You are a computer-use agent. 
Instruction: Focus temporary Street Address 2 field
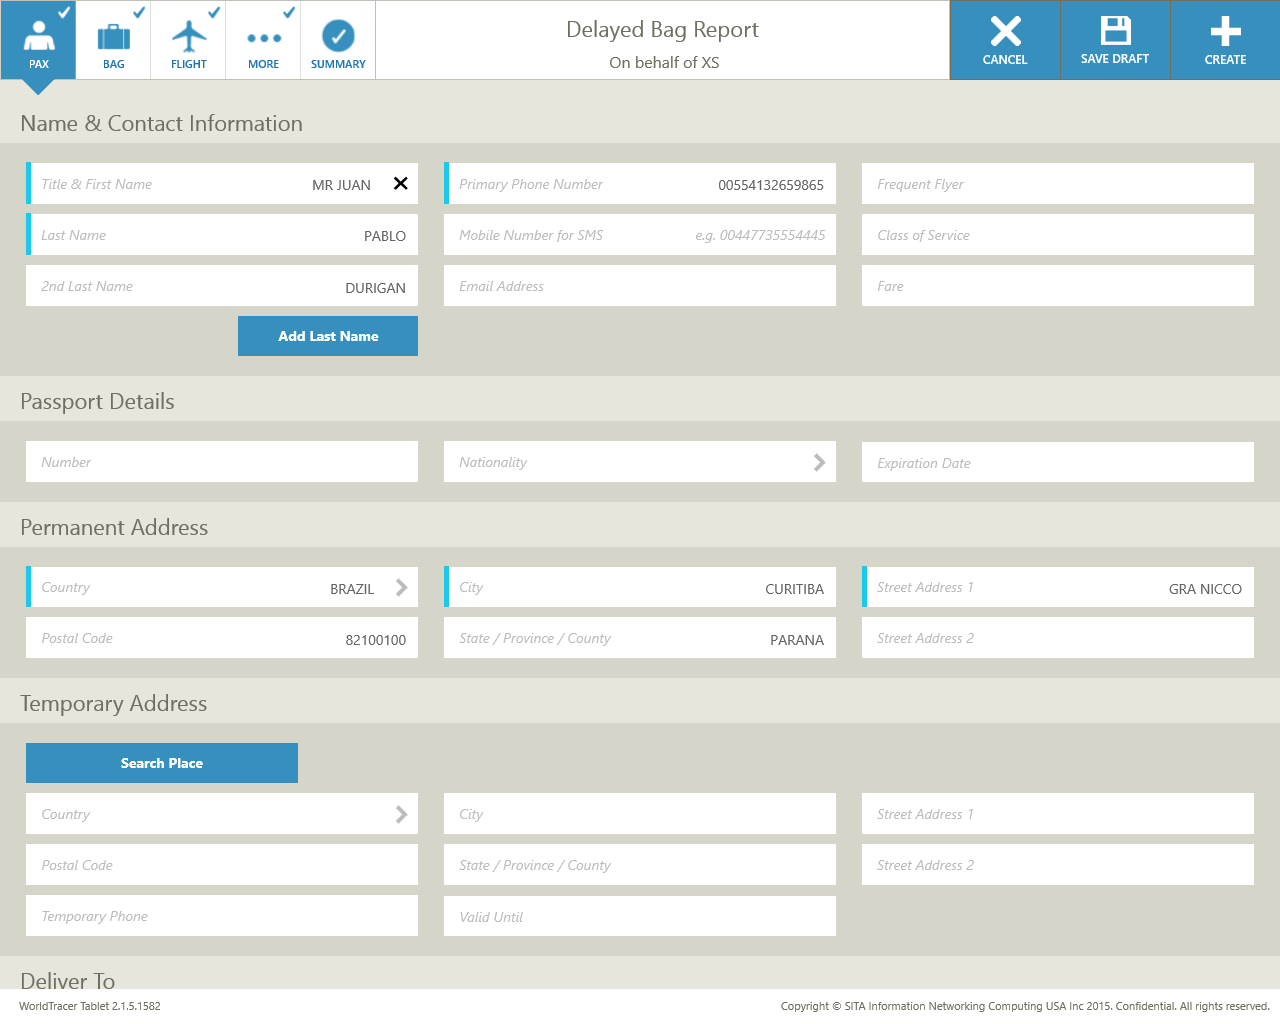(x=1058, y=865)
